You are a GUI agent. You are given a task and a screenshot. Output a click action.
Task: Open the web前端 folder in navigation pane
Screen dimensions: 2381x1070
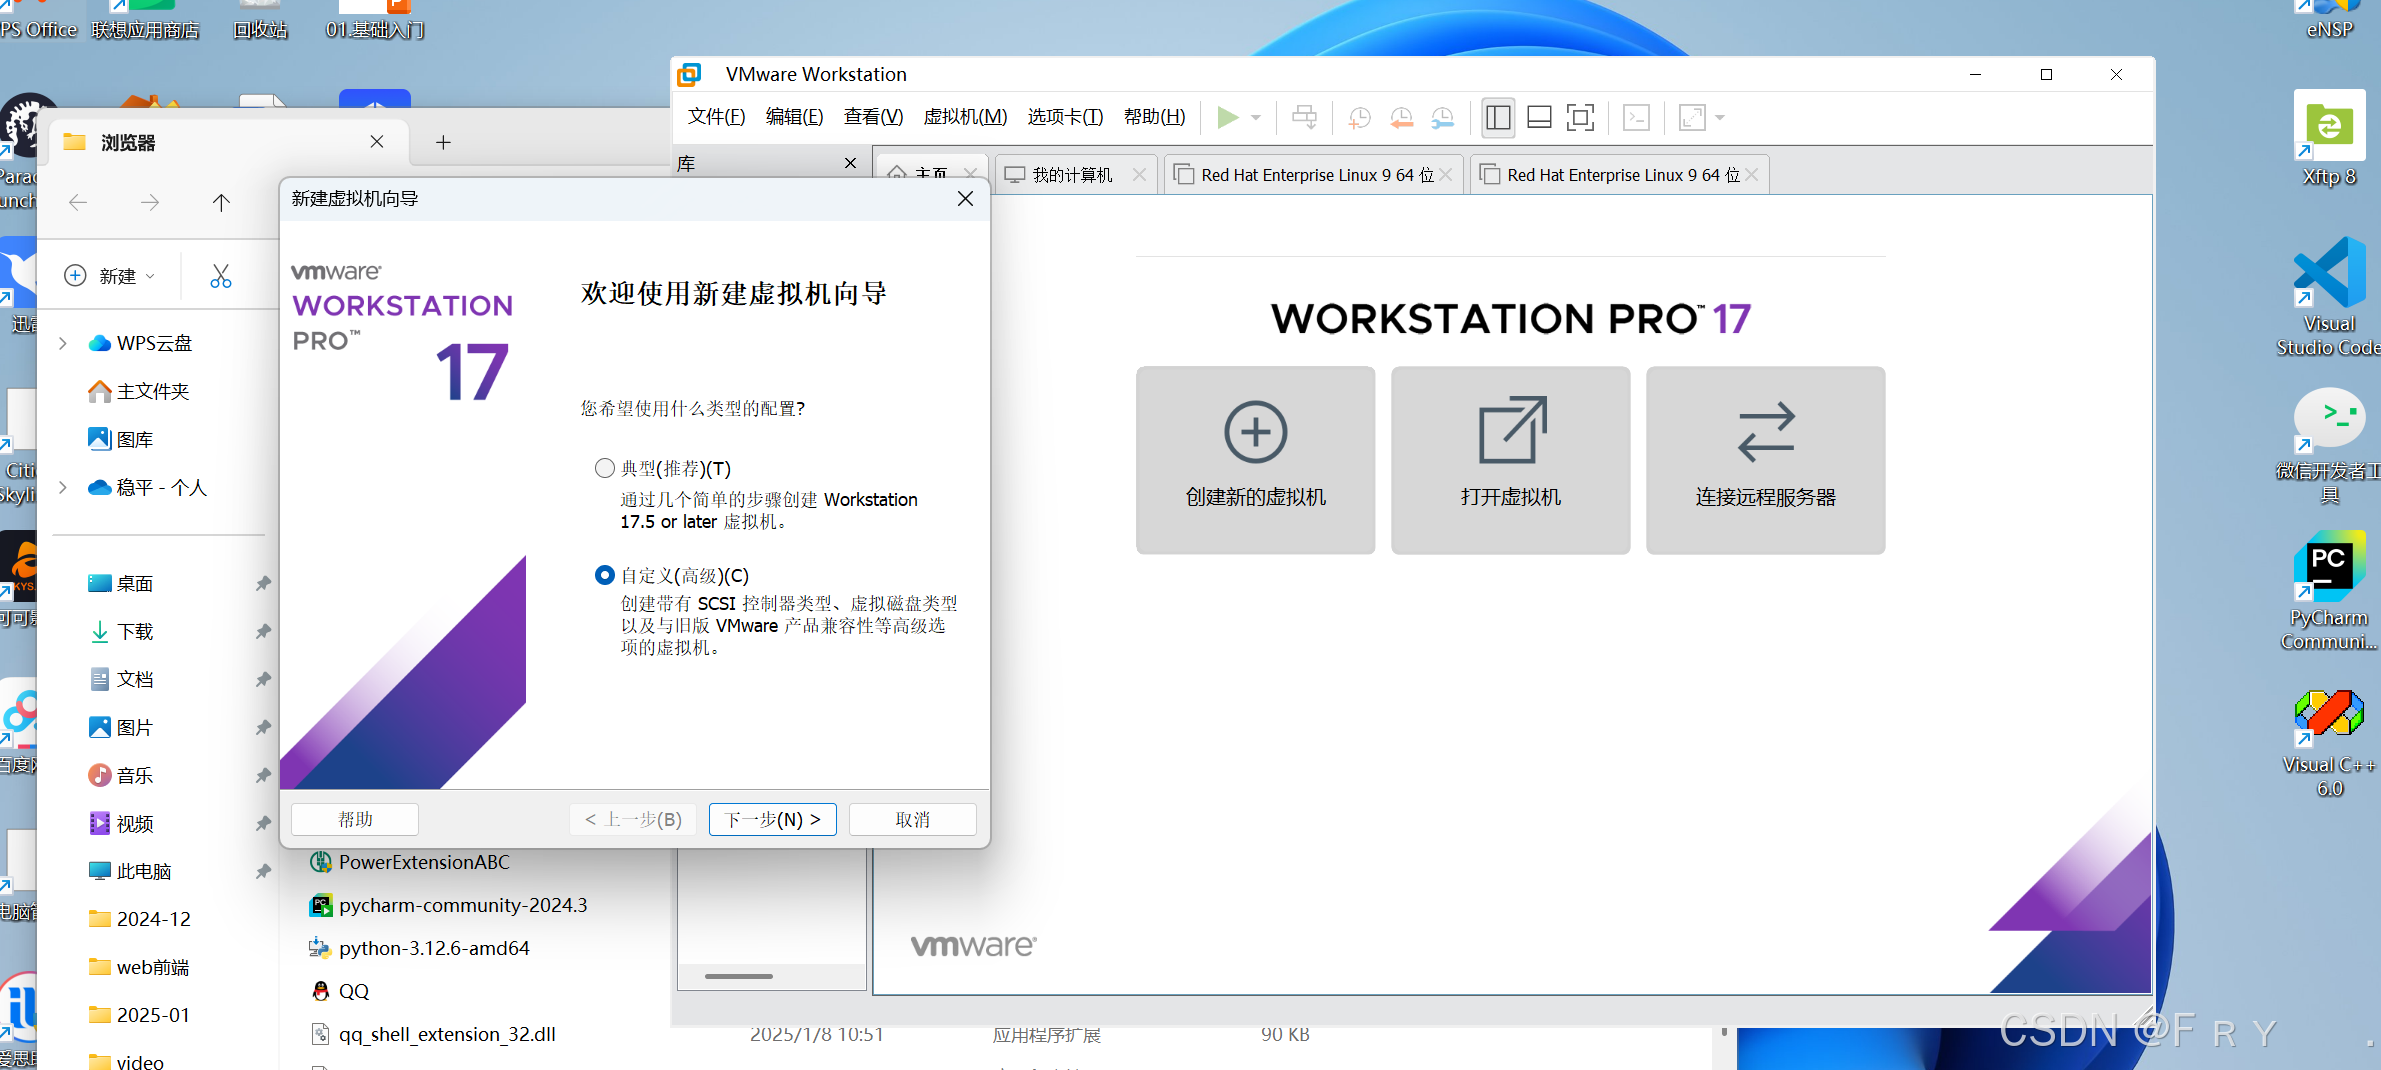(139, 967)
